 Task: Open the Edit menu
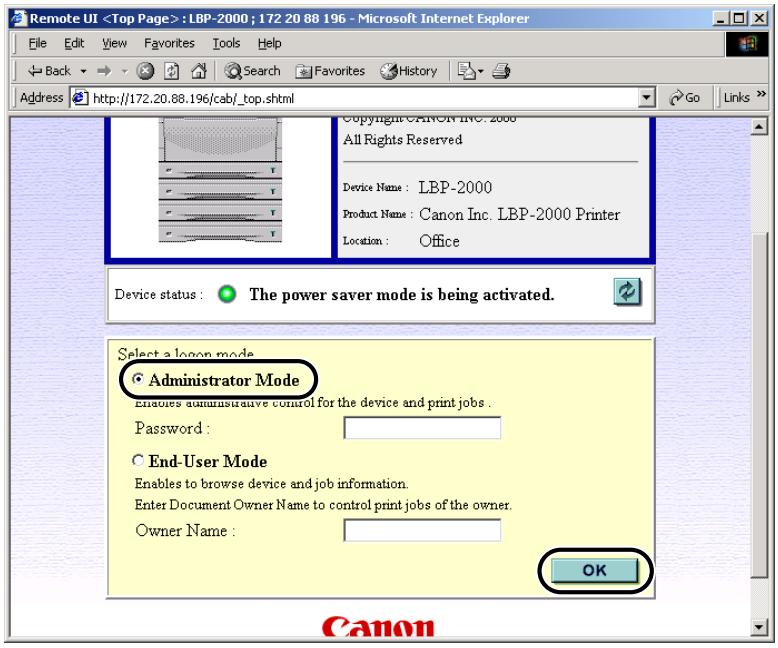coord(74,43)
